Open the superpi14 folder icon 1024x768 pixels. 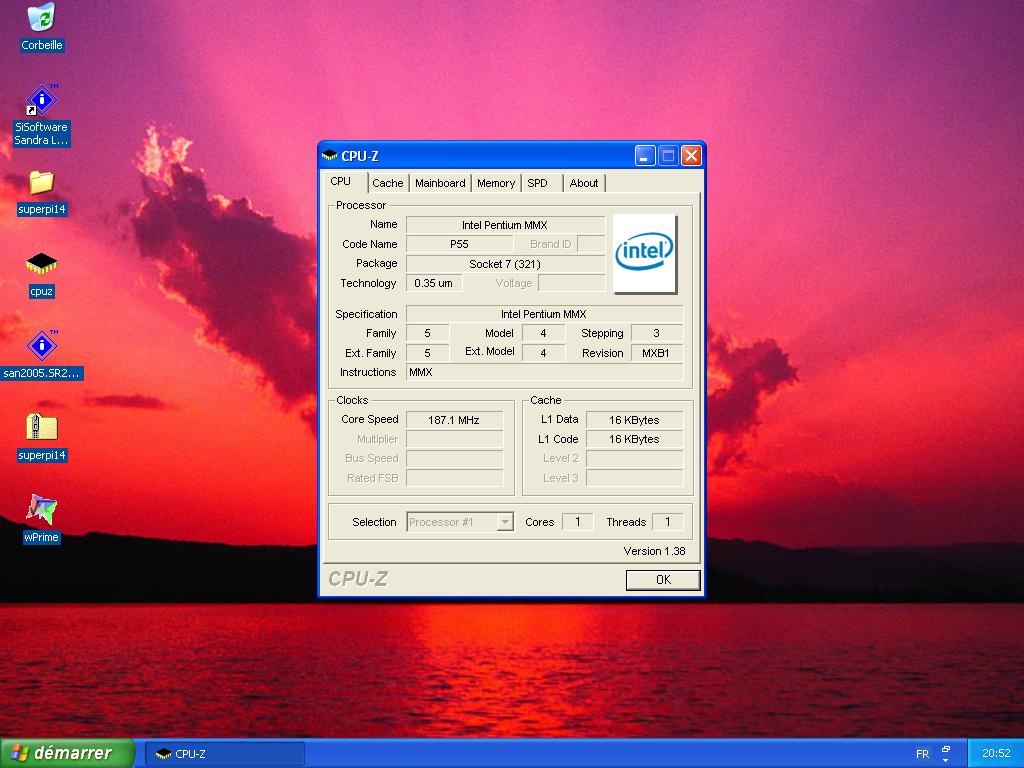tap(41, 193)
